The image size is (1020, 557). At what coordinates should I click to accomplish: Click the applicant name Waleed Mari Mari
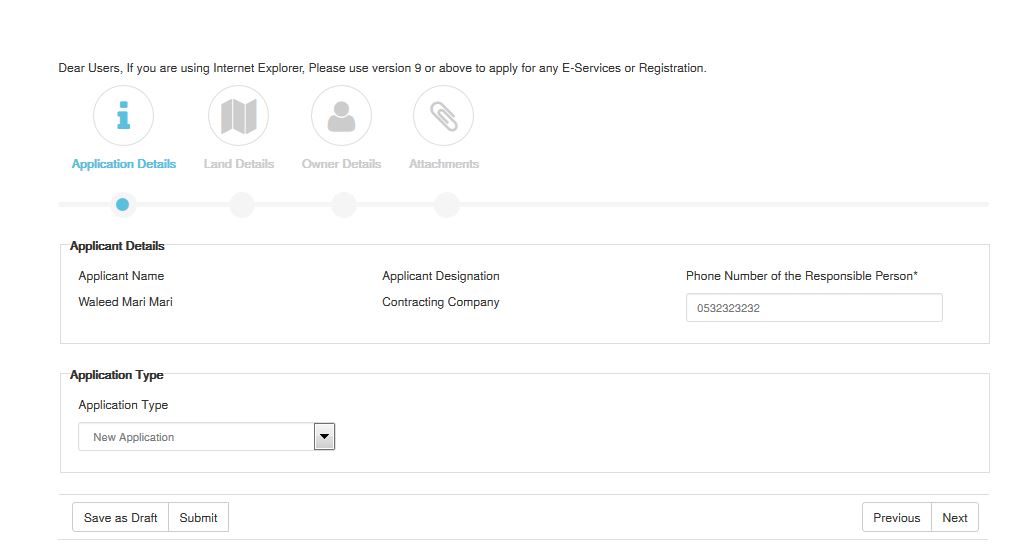pyautogui.click(x=126, y=302)
